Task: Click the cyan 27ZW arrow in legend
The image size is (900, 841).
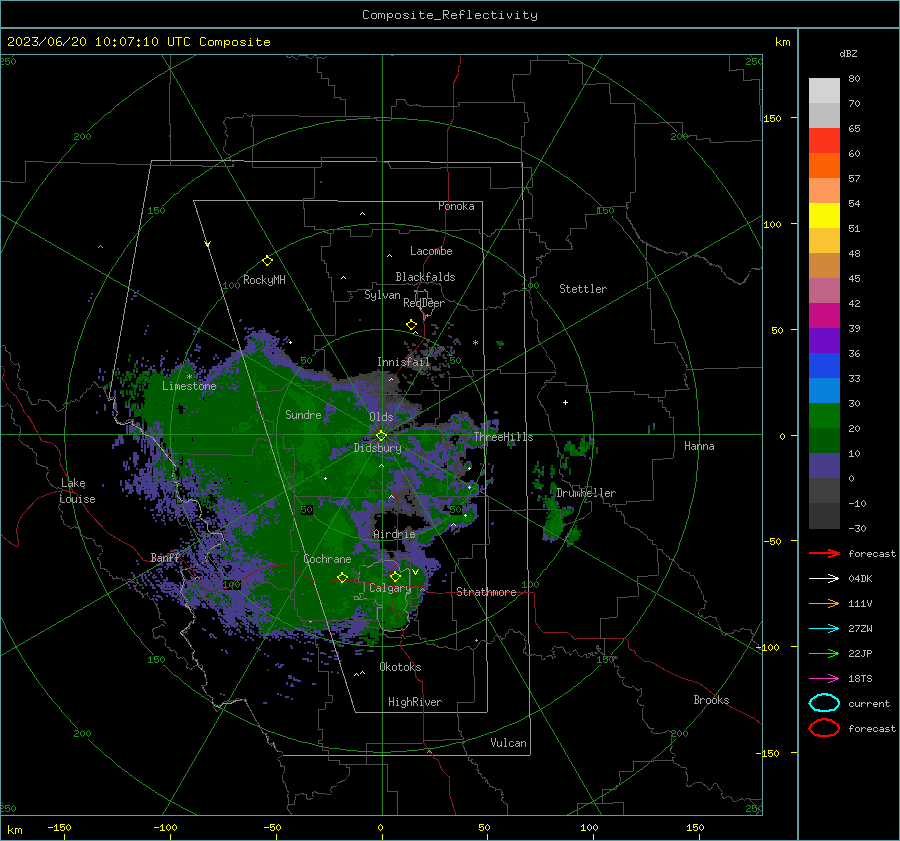Action: 824,629
